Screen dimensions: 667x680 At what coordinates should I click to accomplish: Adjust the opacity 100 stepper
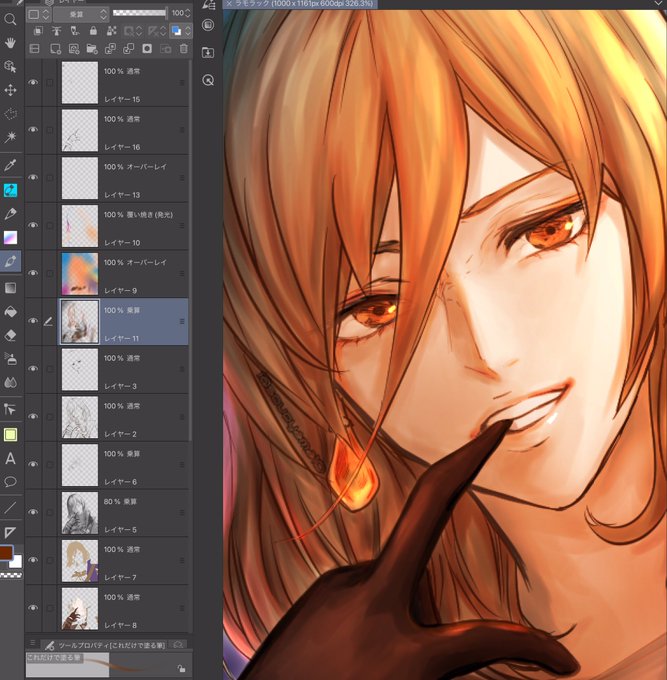[x=187, y=13]
